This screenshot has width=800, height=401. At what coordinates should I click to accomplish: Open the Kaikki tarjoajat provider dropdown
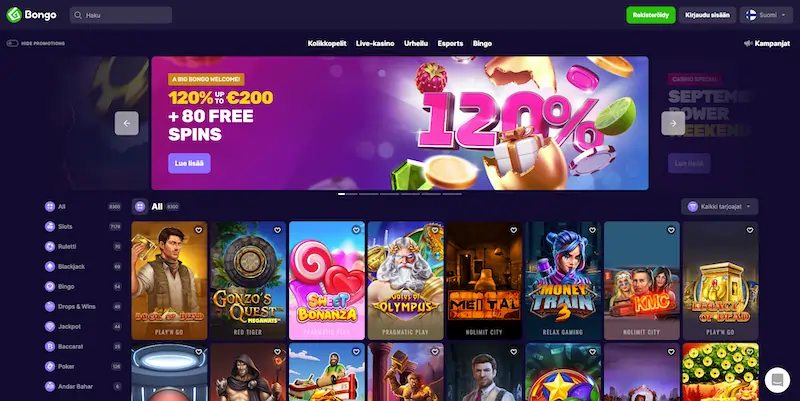pyautogui.click(x=719, y=207)
